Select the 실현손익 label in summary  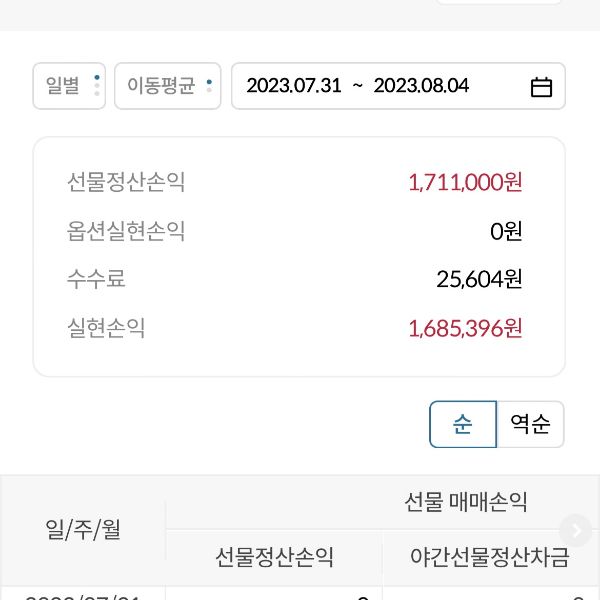click(x=106, y=328)
